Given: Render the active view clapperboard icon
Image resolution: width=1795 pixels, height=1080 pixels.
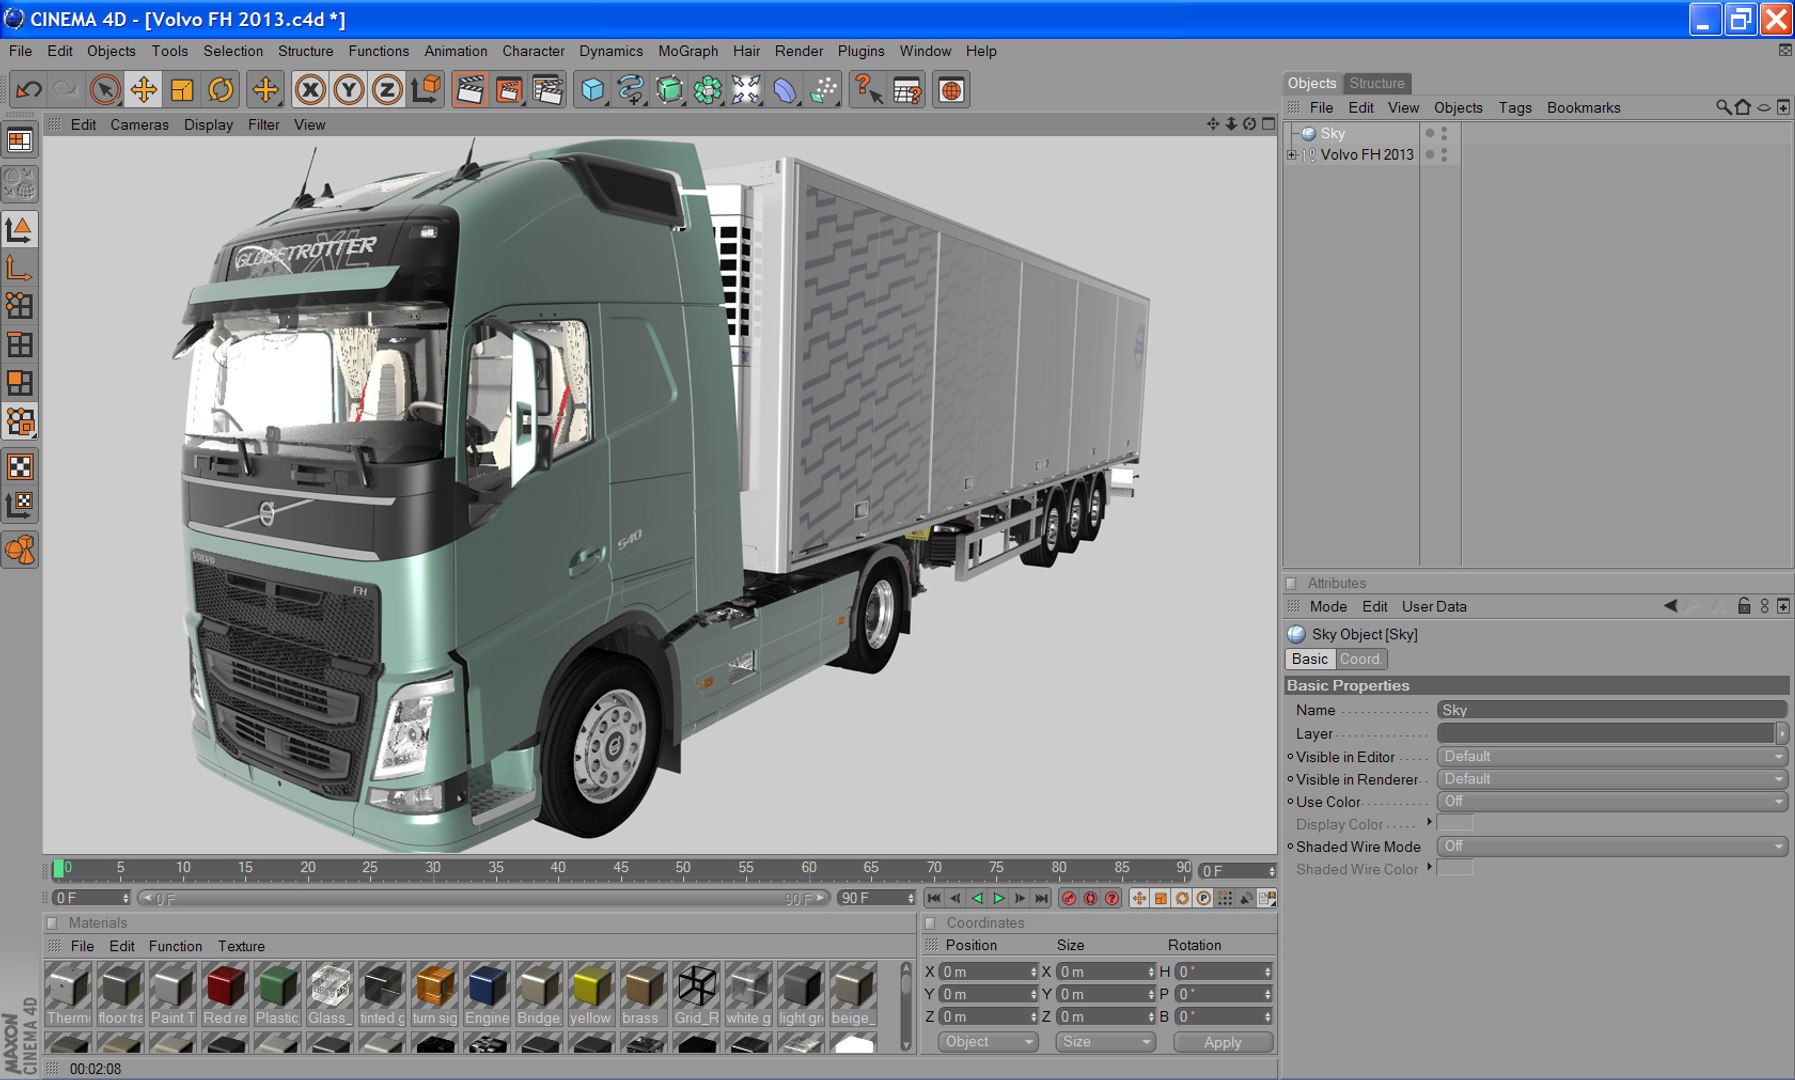Looking at the screenshot, I should 470,90.
